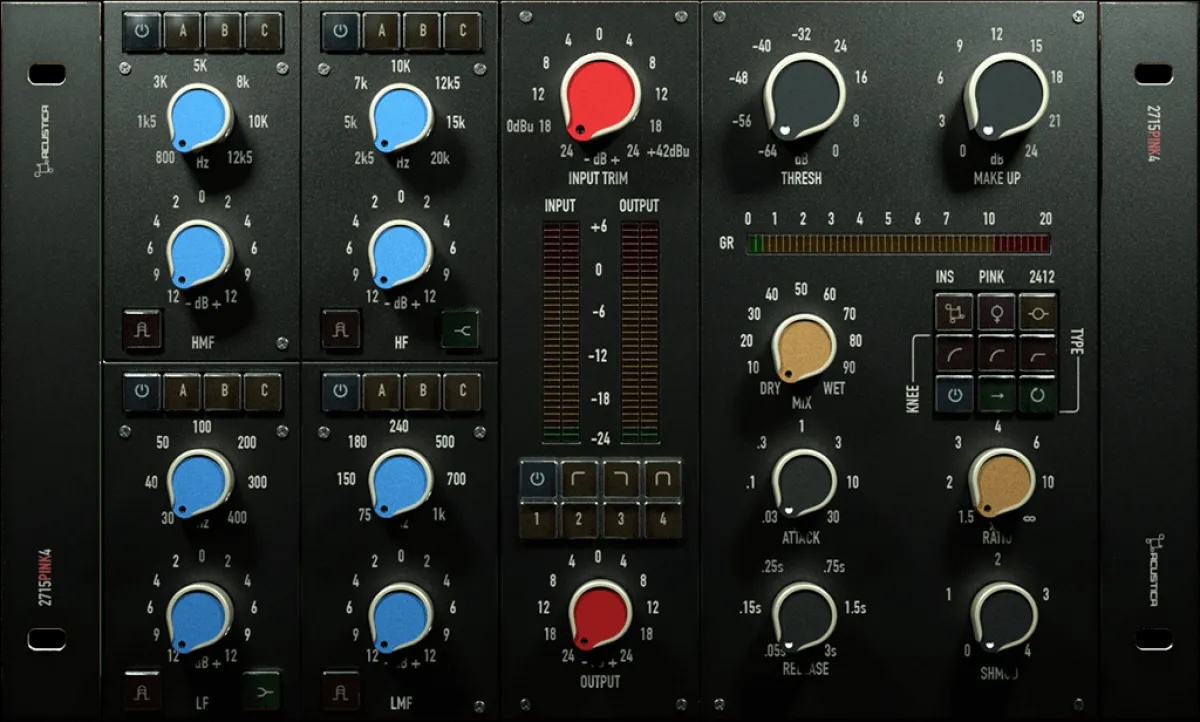1200x722 pixels.
Task: Select the high-pass filter shape button
Action: (x=579, y=479)
